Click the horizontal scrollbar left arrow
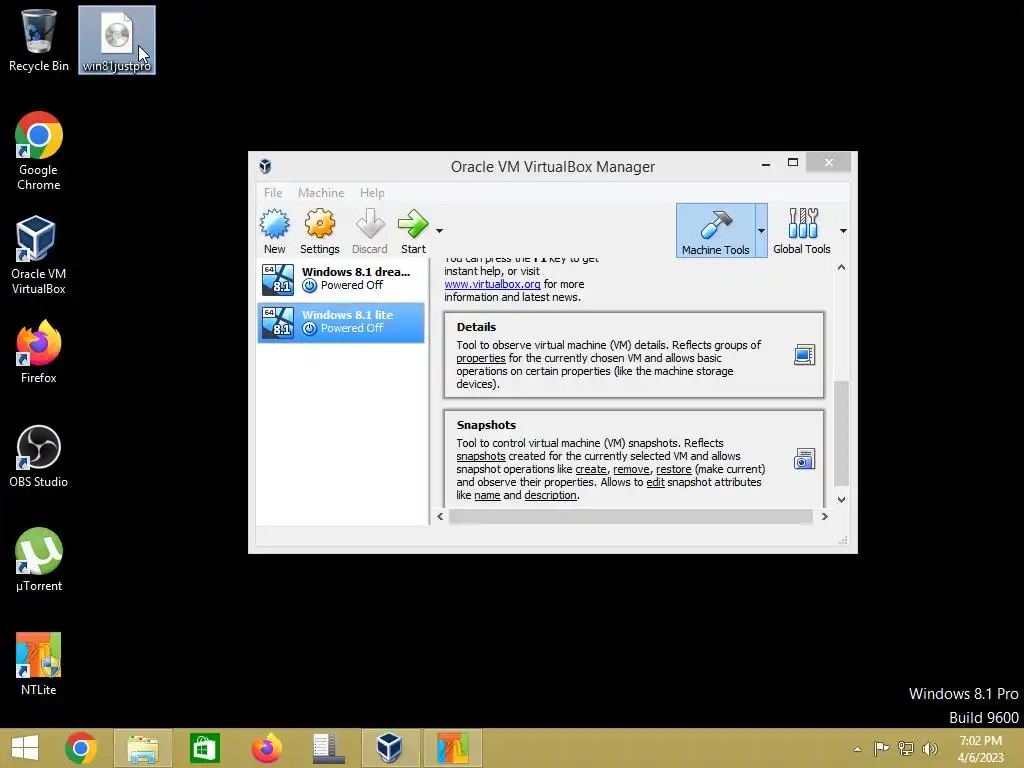The height and width of the screenshot is (768, 1024). [440, 517]
